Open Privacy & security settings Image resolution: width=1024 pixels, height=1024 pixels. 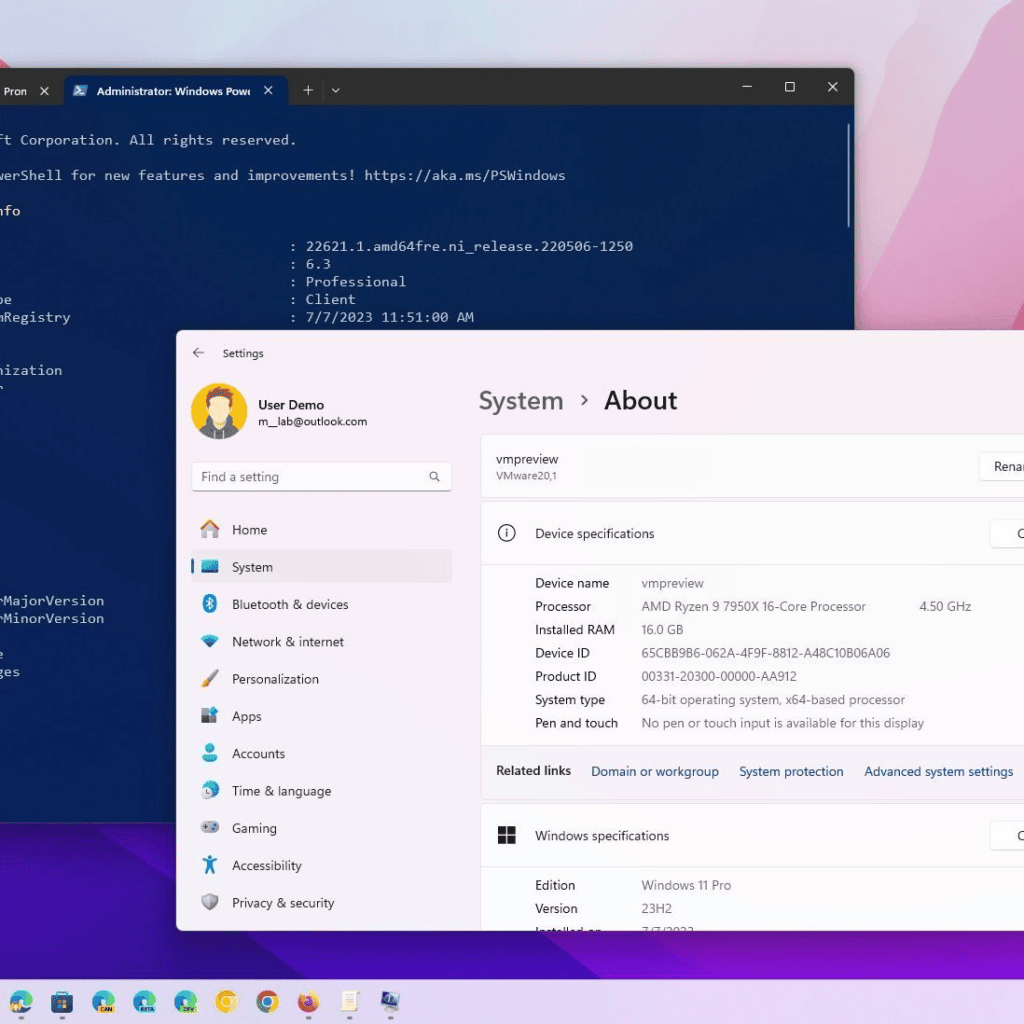pos(283,902)
